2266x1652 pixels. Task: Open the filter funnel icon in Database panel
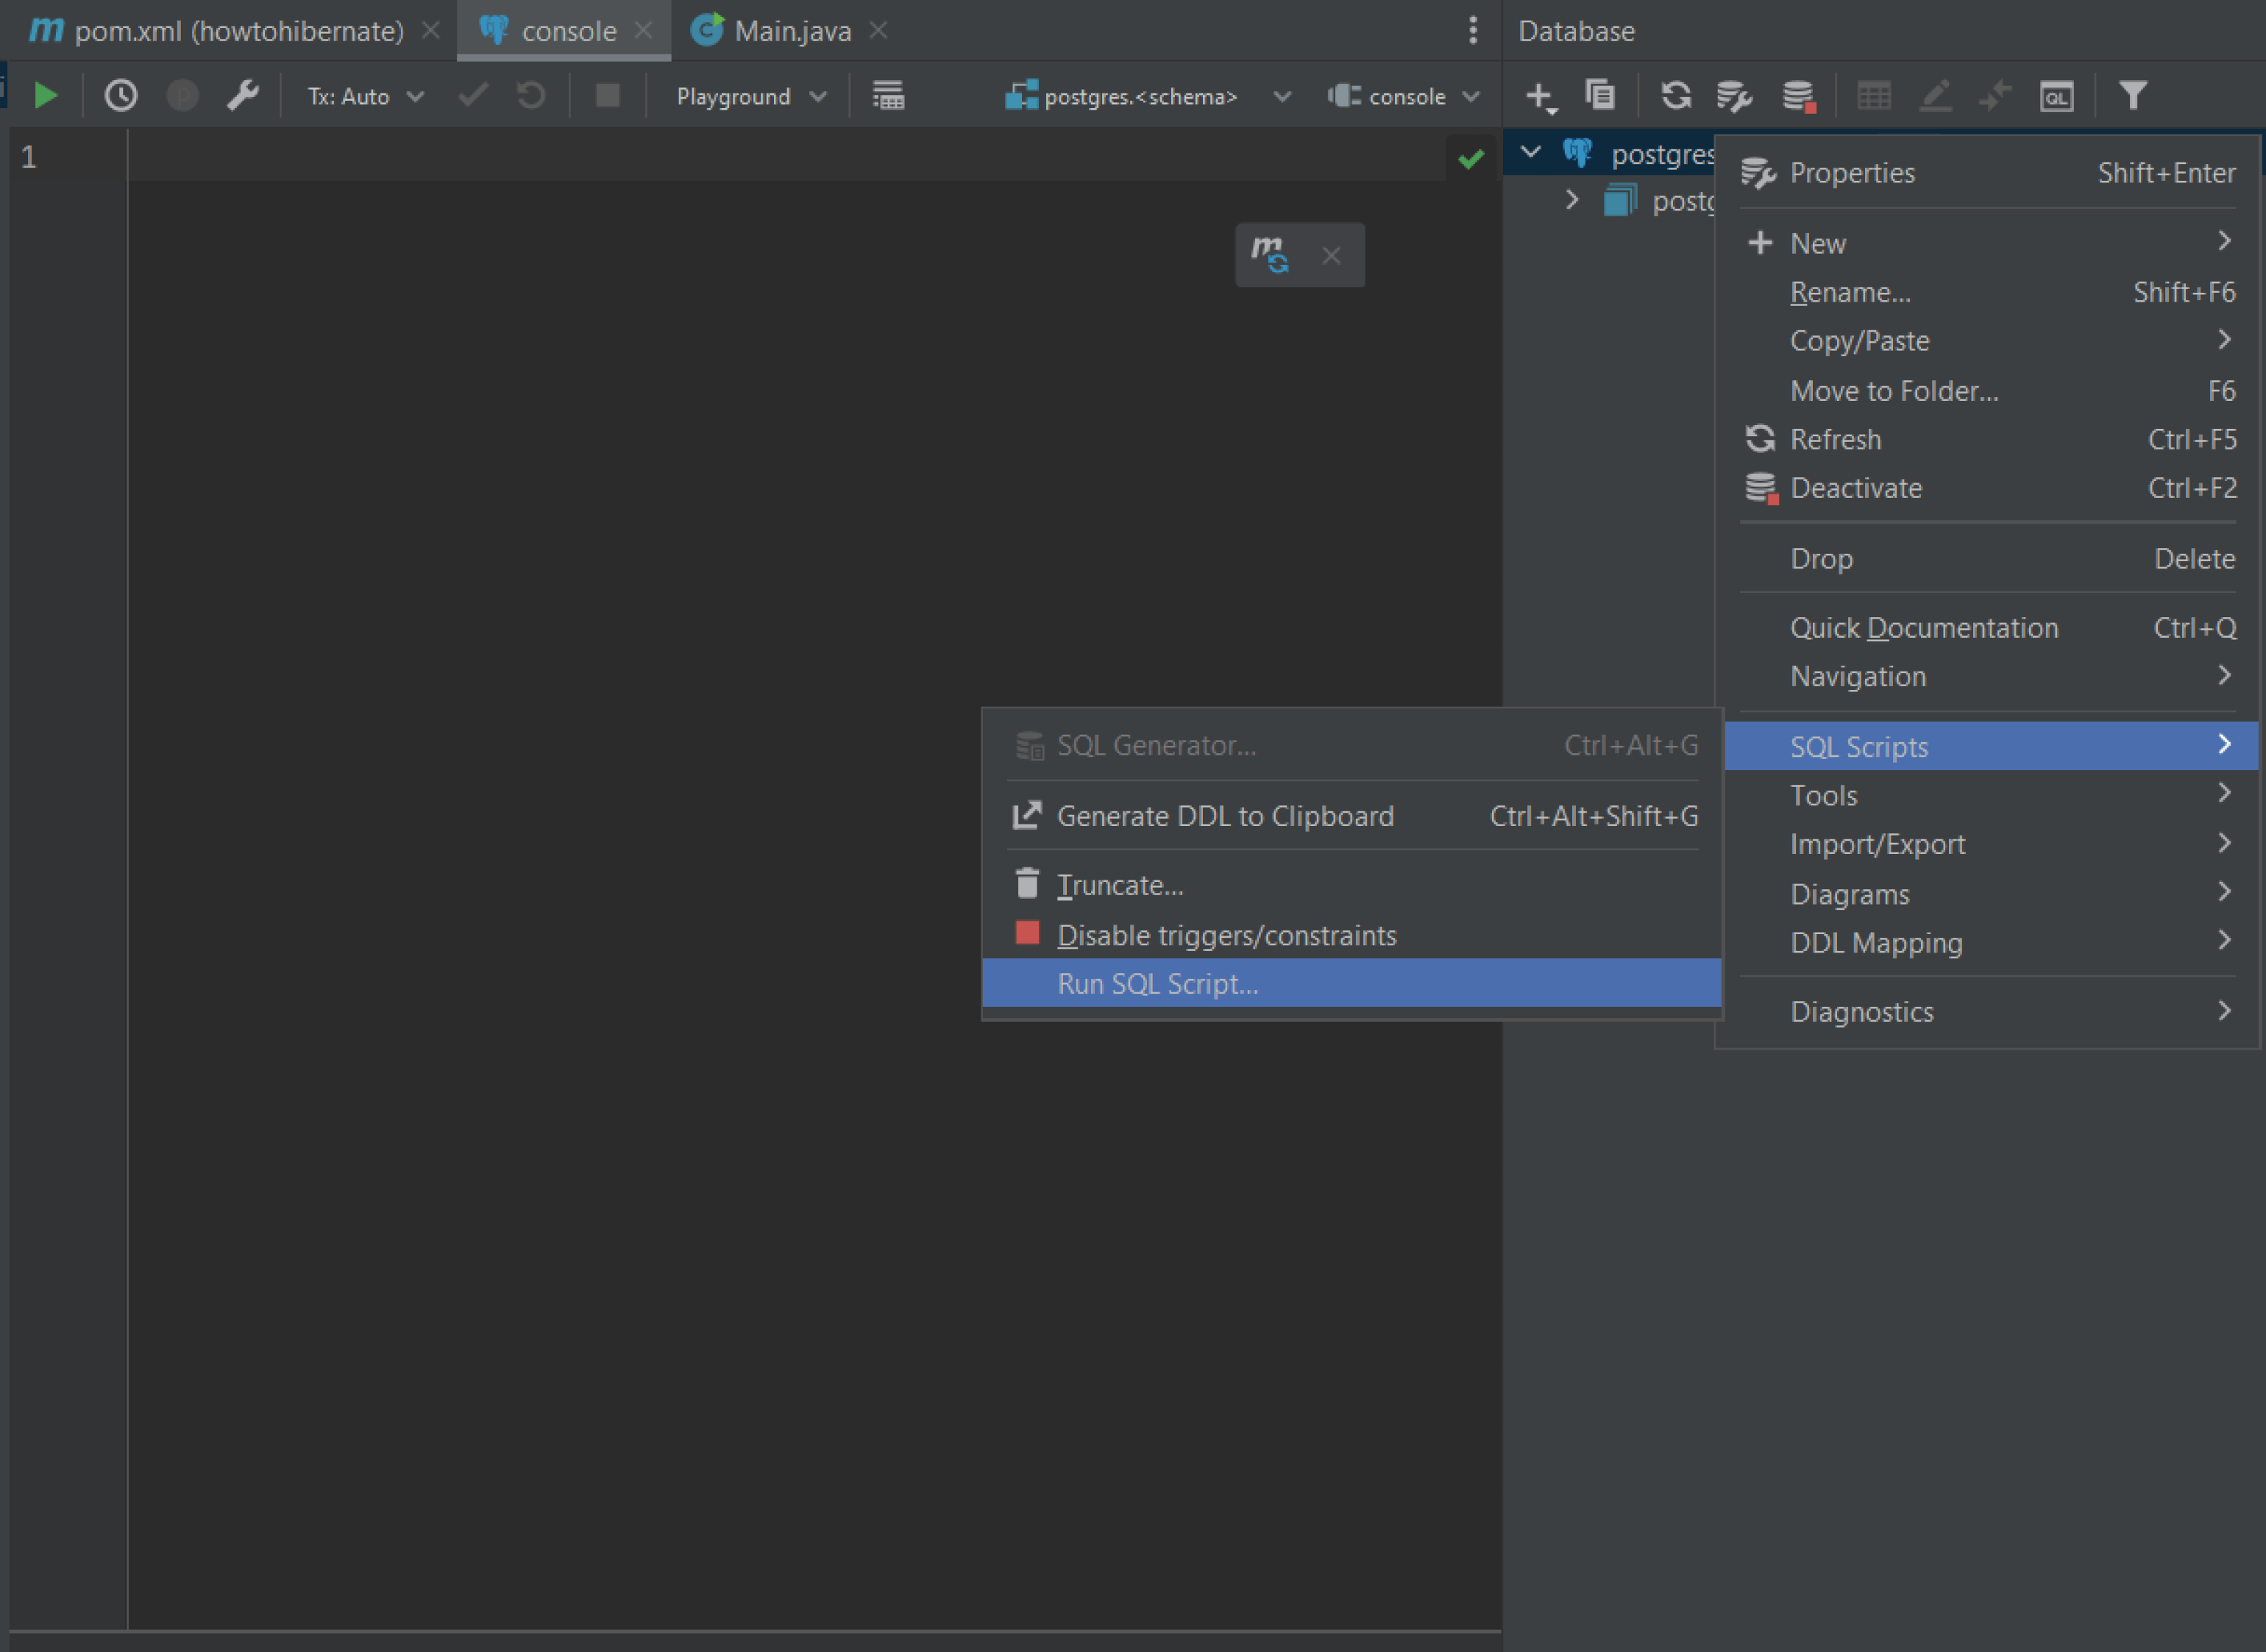tap(2132, 96)
